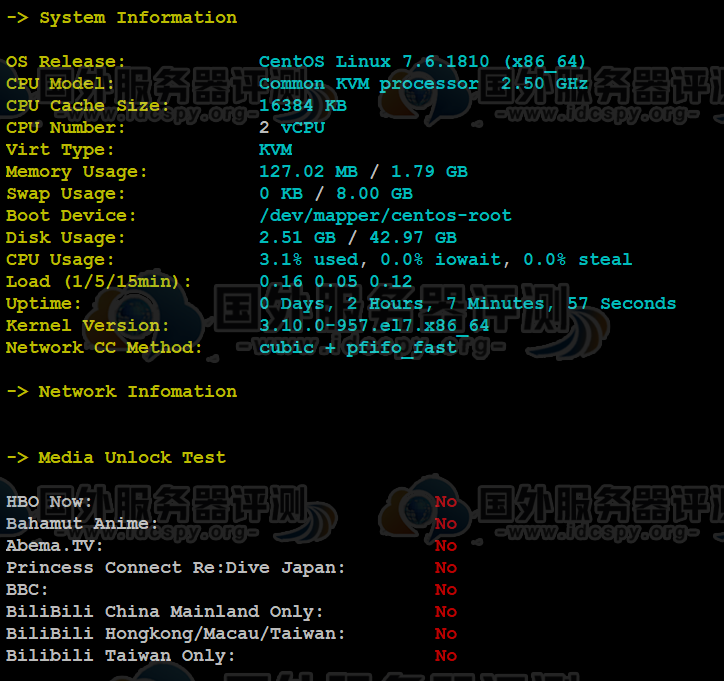This screenshot has height=681, width=724.
Task: Click the 'Media Unlock Test' heading
Action: (132, 458)
